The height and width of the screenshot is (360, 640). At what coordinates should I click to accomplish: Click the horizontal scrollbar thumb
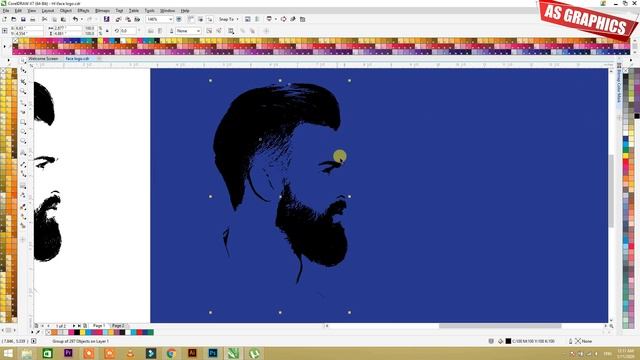500,326
